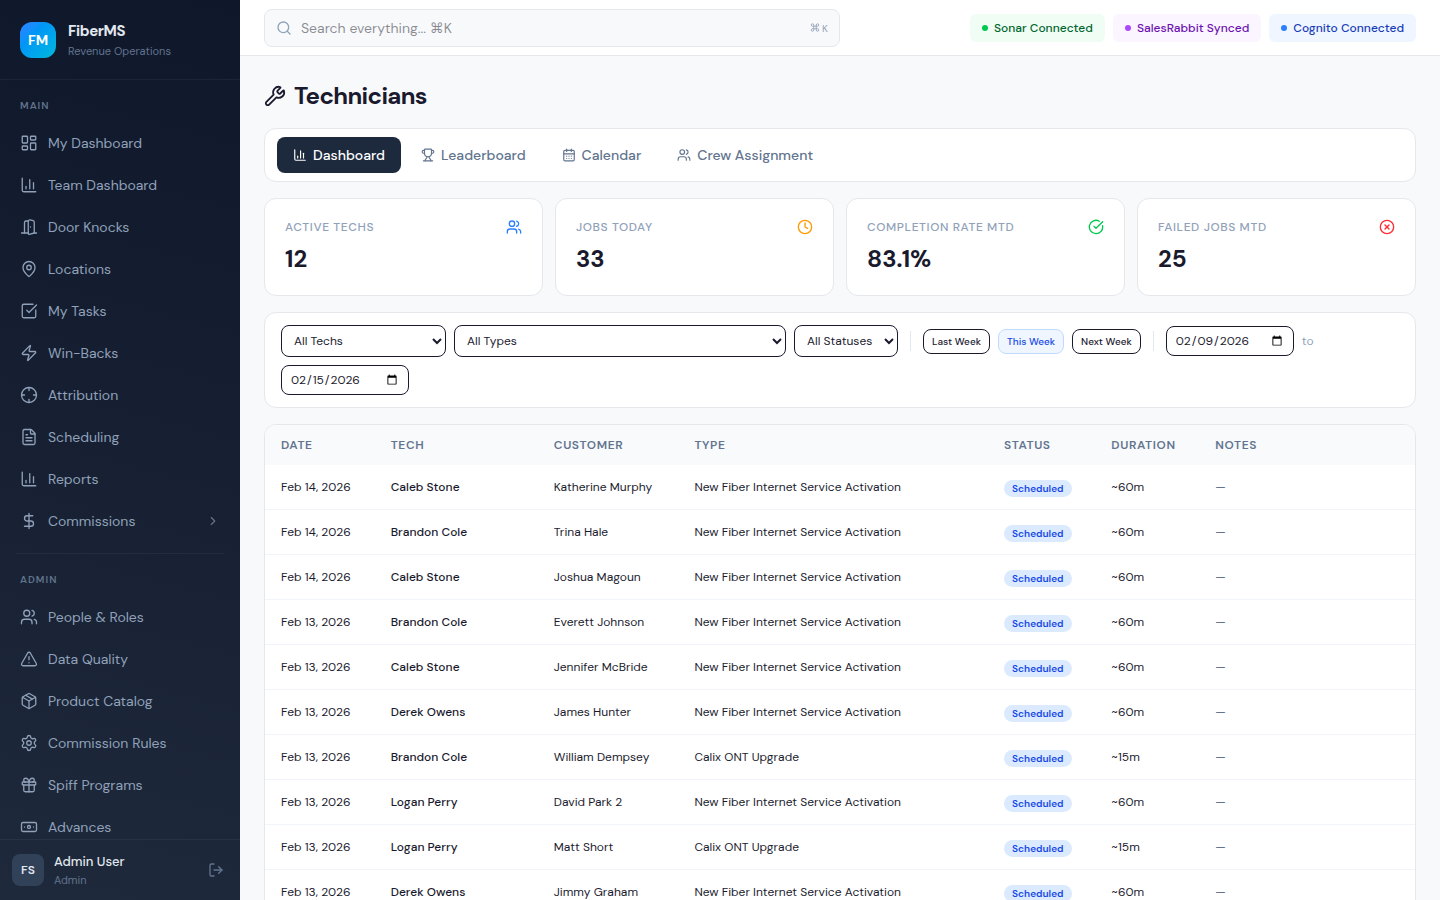Toggle the Last Week date range
Image resolution: width=1440 pixels, height=900 pixels.
(x=956, y=342)
